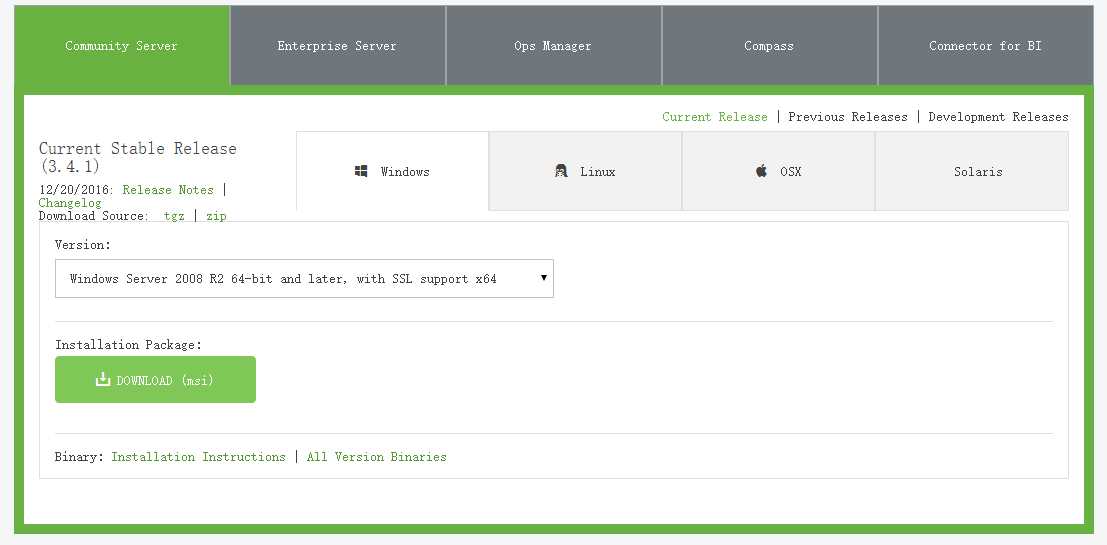The image size is (1107, 545).
Task: Click the Apple logo icon
Action: coord(761,171)
